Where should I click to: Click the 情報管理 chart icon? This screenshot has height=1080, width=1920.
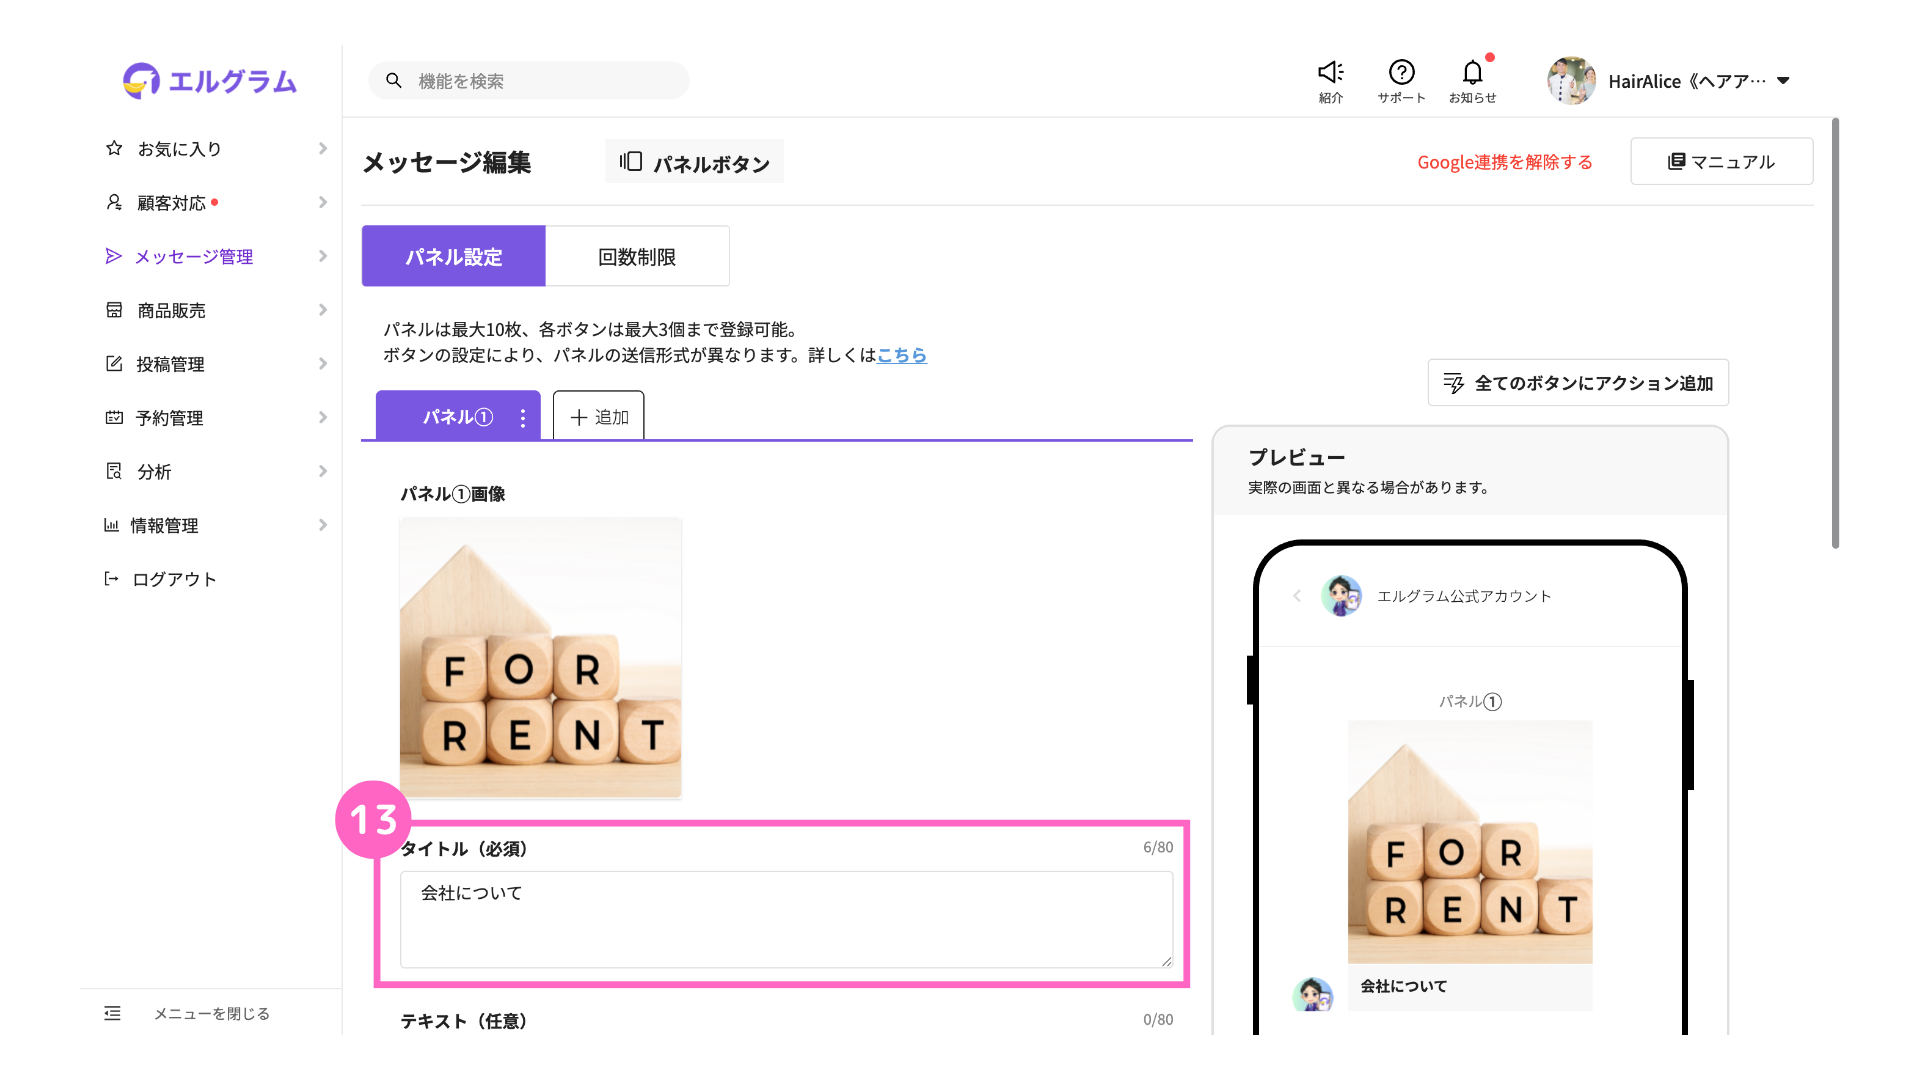pos(111,525)
